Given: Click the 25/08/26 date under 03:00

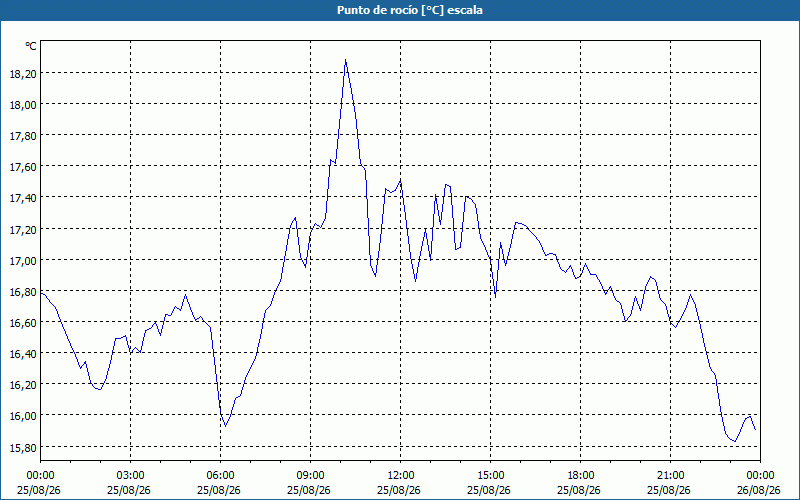Looking at the screenshot, I should click(129, 490).
